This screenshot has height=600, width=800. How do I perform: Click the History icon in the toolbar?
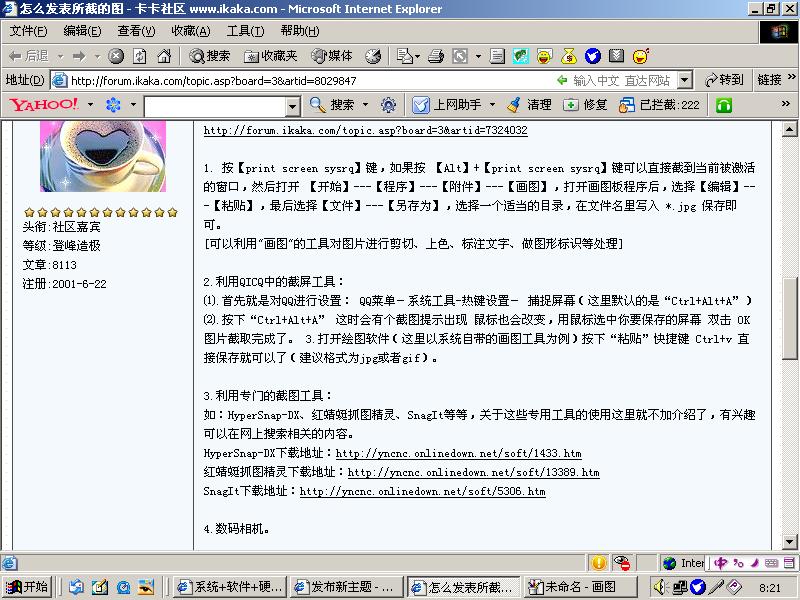pos(373,56)
